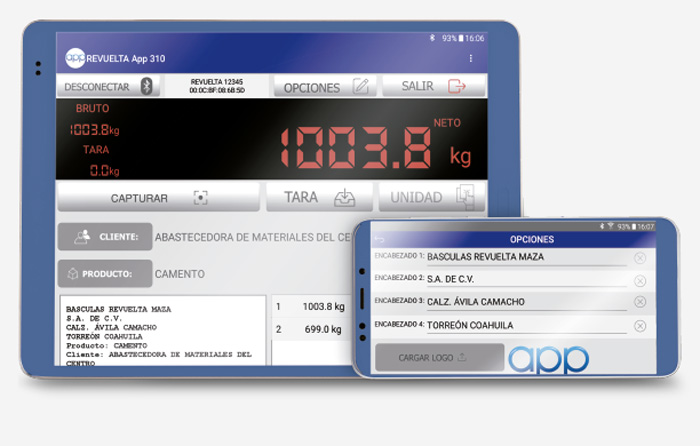Clear ENCABEZADO 4 with its X icon
The width and height of the screenshot is (700, 446).
tap(640, 326)
